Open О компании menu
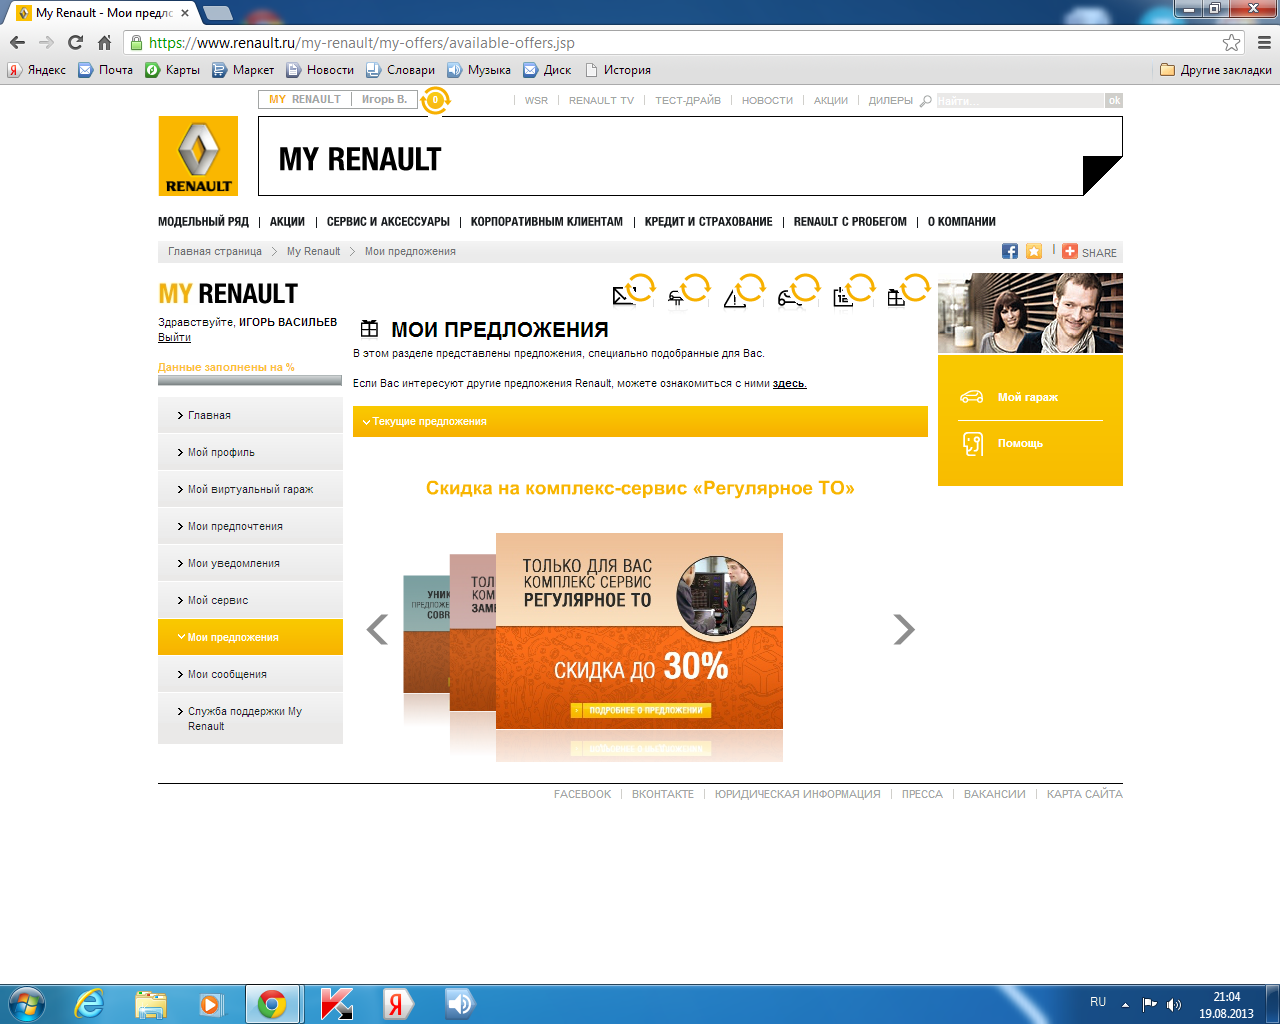1280x1024 pixels. (962, 222)
